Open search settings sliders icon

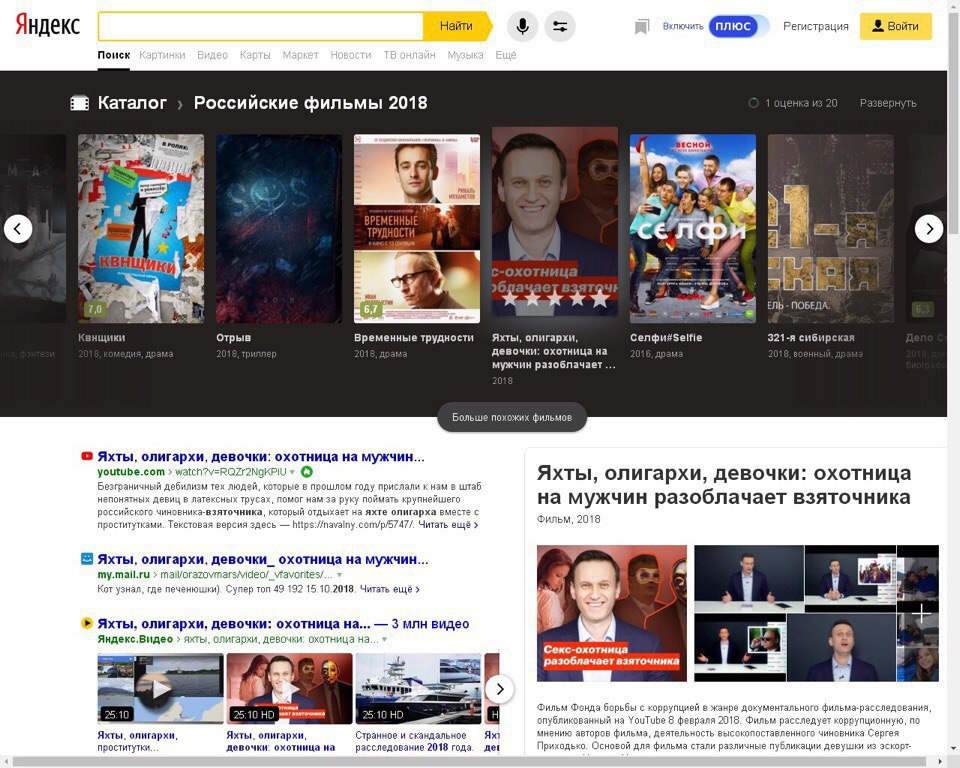[x=560, y=26]
